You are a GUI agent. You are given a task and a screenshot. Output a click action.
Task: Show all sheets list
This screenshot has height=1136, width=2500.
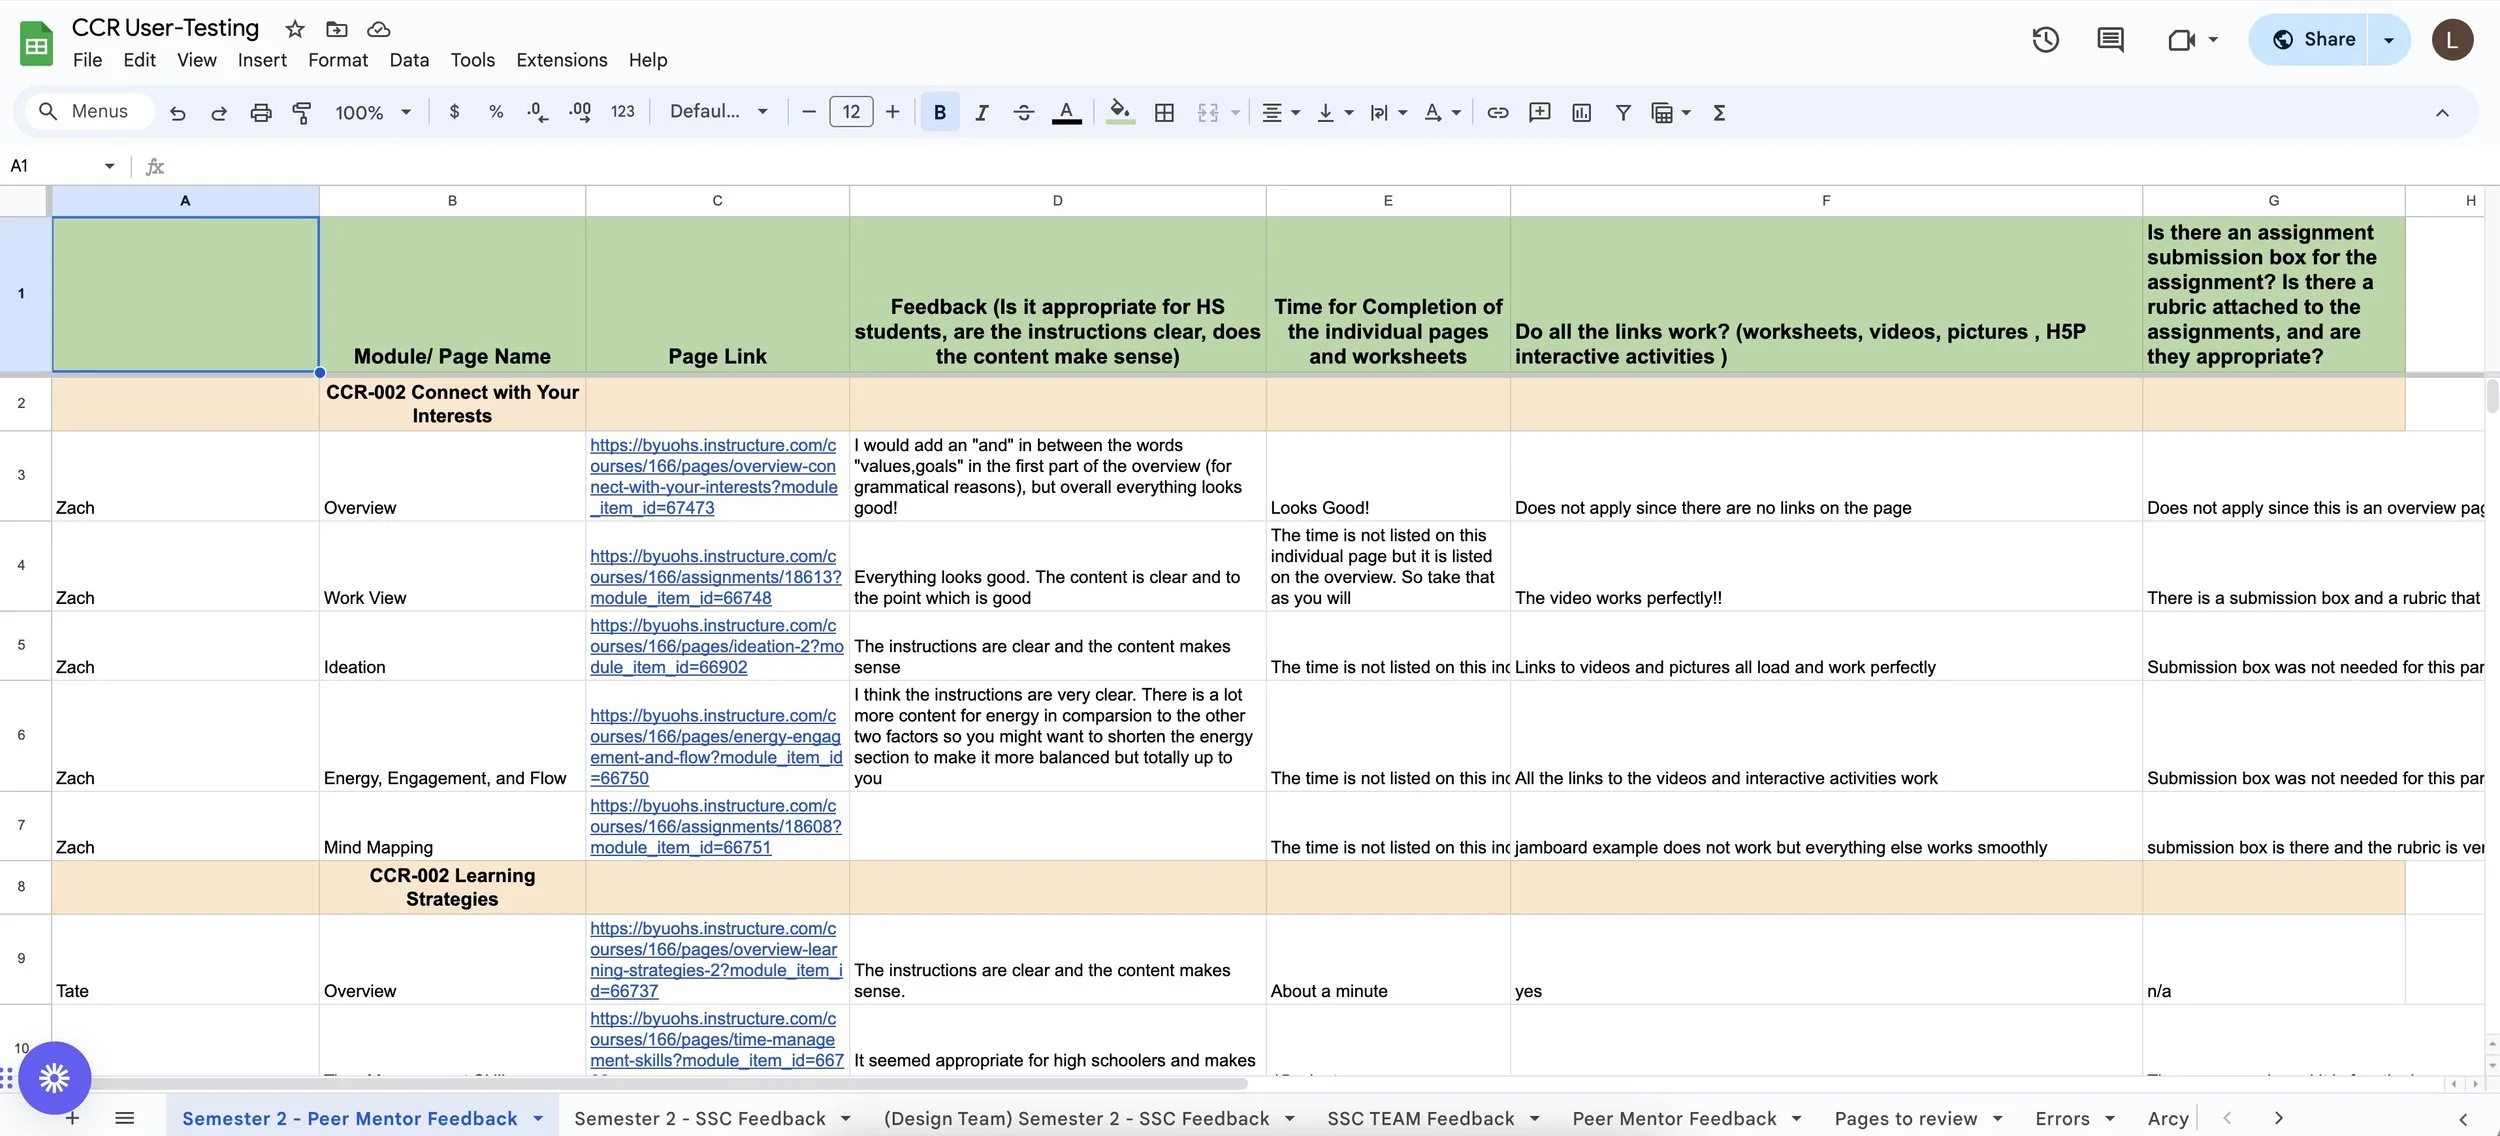pos(124,1118)
